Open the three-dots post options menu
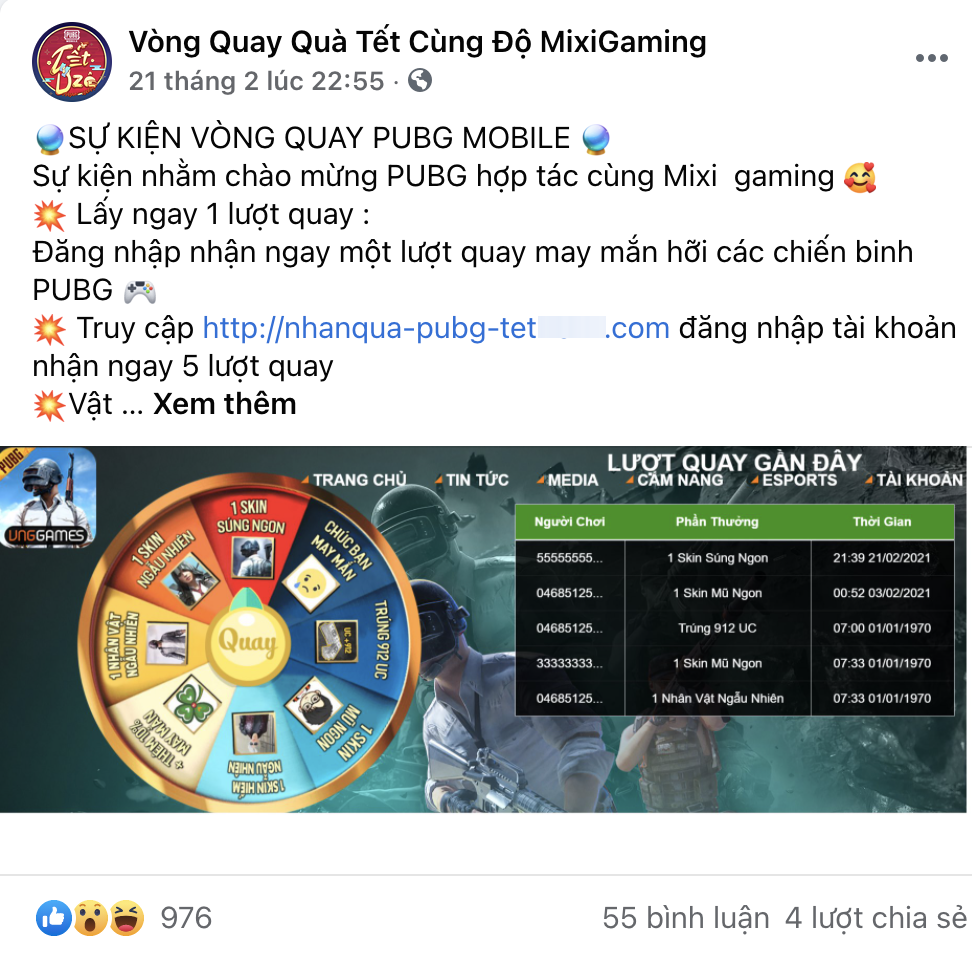 (x=932, y=58)
